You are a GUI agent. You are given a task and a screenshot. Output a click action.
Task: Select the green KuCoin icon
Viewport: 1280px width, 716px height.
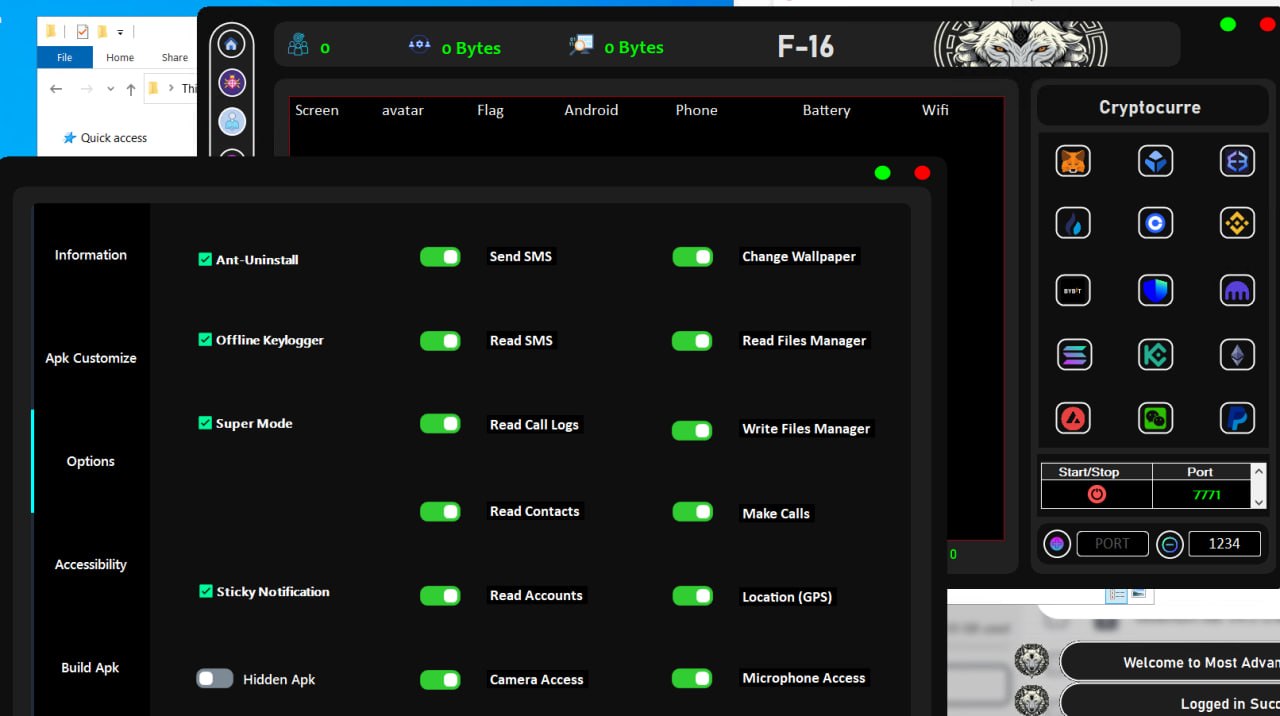pyautogui.click(x=1156, y=354)
